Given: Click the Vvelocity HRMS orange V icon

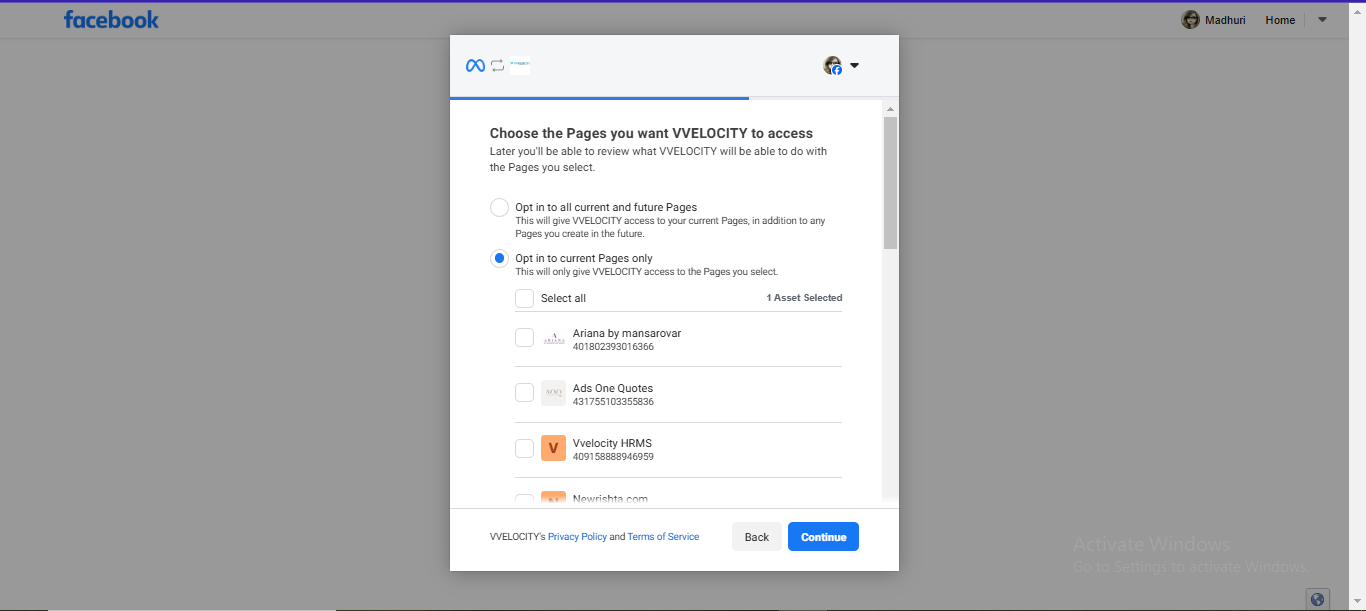Looking at the screenshot, I should coord(553,448).
